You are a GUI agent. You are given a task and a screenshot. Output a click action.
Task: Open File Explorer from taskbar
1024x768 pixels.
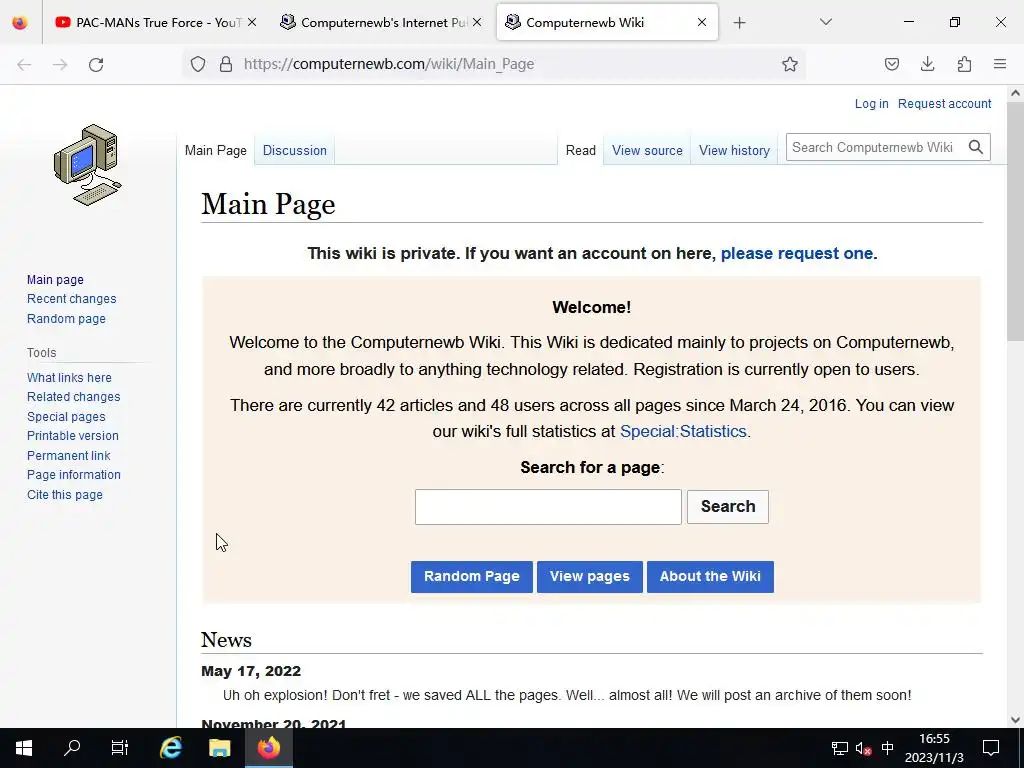(219, 748)
